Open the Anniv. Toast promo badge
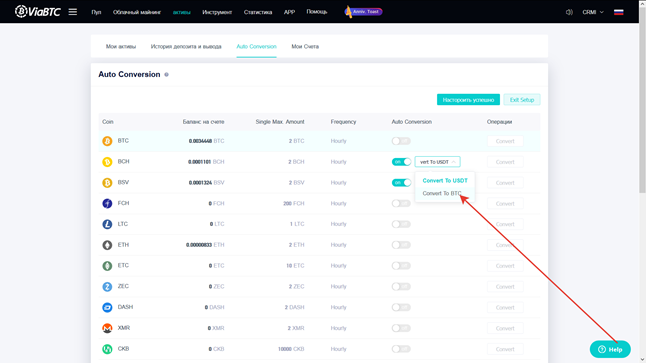The width and height of the screenshot is (646, 363). [363, 12]
